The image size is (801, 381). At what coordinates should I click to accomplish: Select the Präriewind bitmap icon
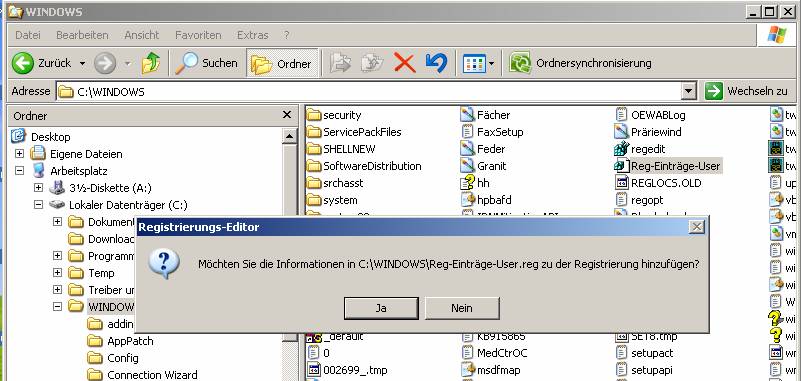point(621,132)
